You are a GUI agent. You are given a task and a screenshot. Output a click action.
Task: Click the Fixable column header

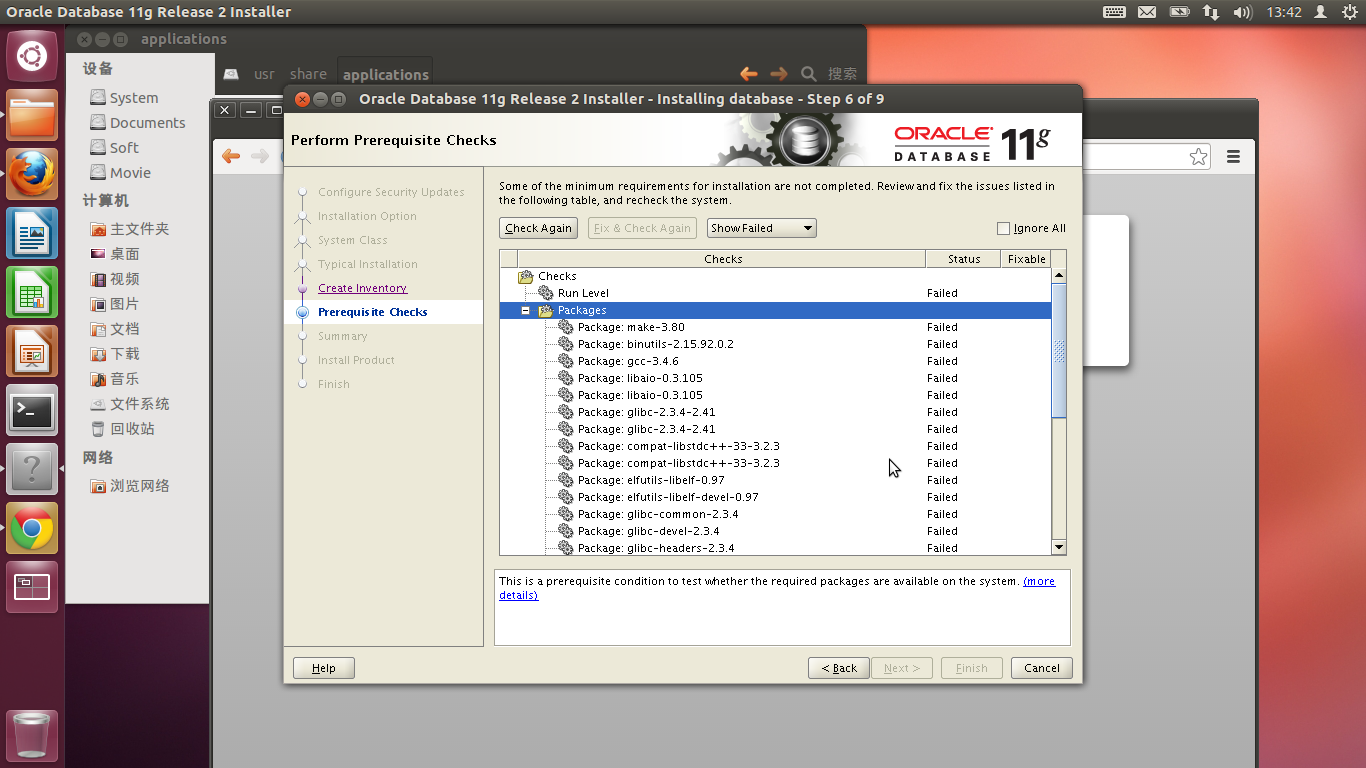[1026, 259]
